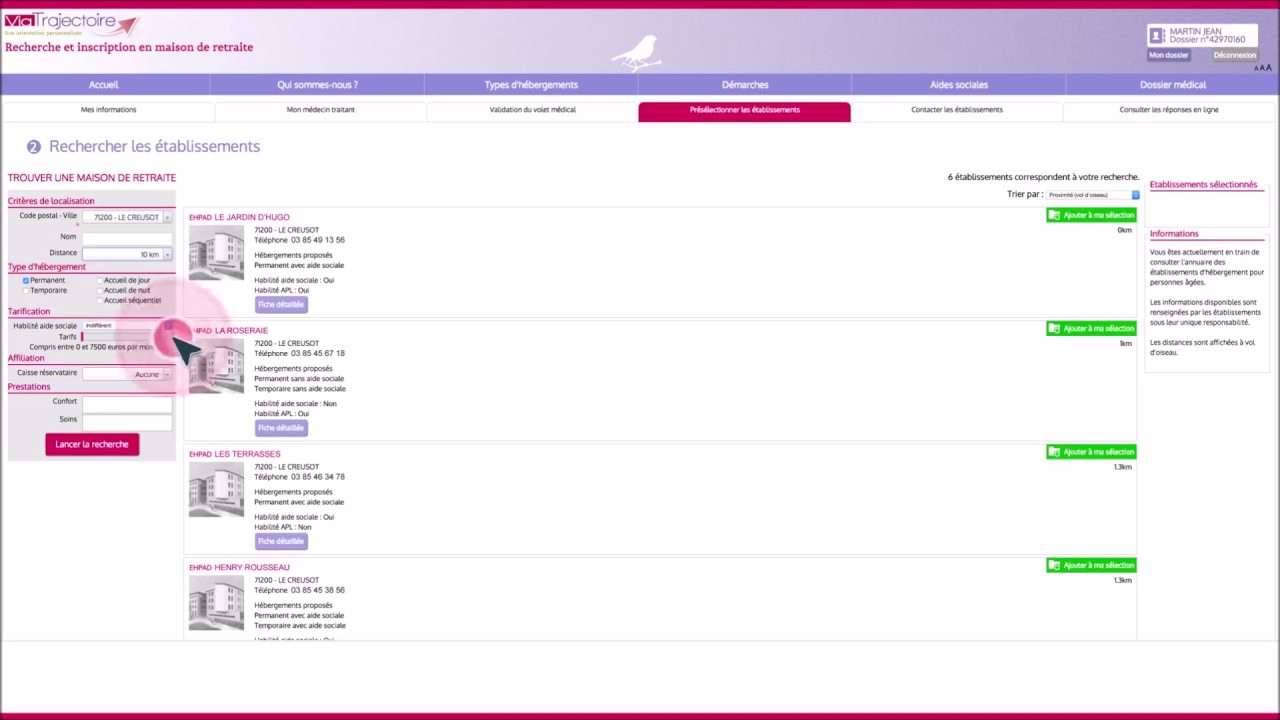This screenshot has height=720, width=1280.
Task: Switch to the Mon médecin traitant tab
Action: [x=320, y=110]
